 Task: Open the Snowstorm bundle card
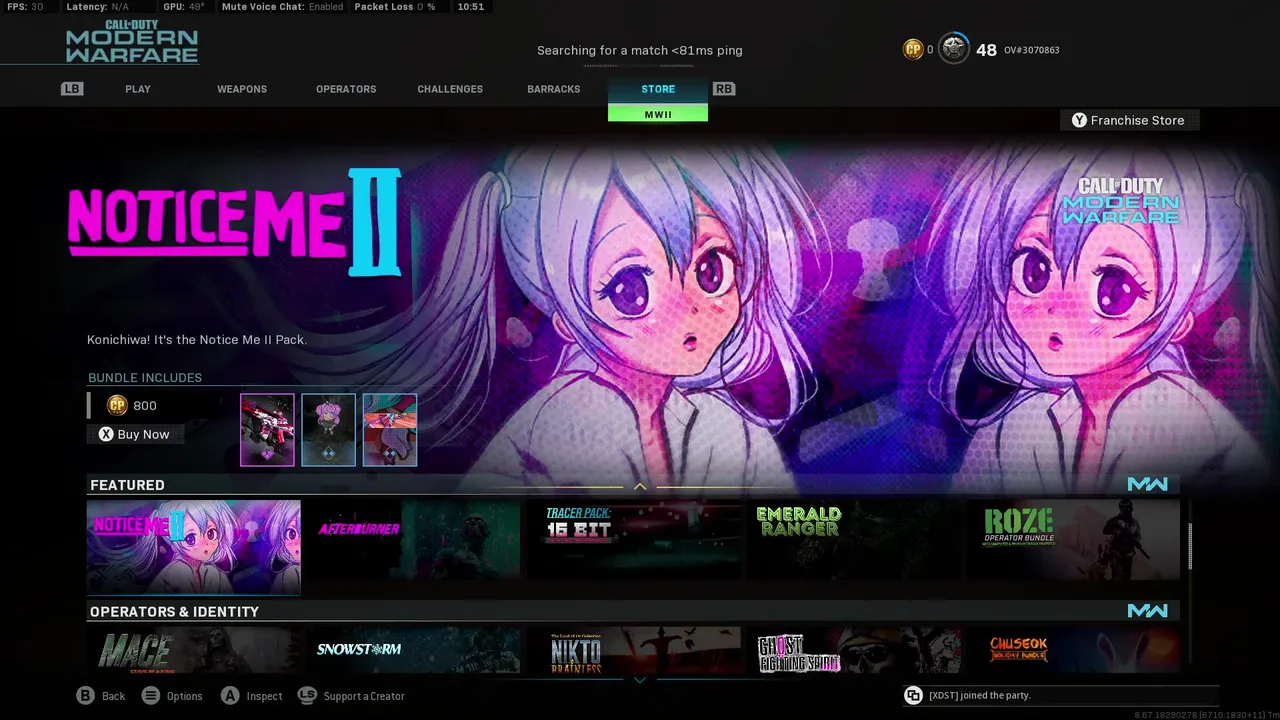414,650
